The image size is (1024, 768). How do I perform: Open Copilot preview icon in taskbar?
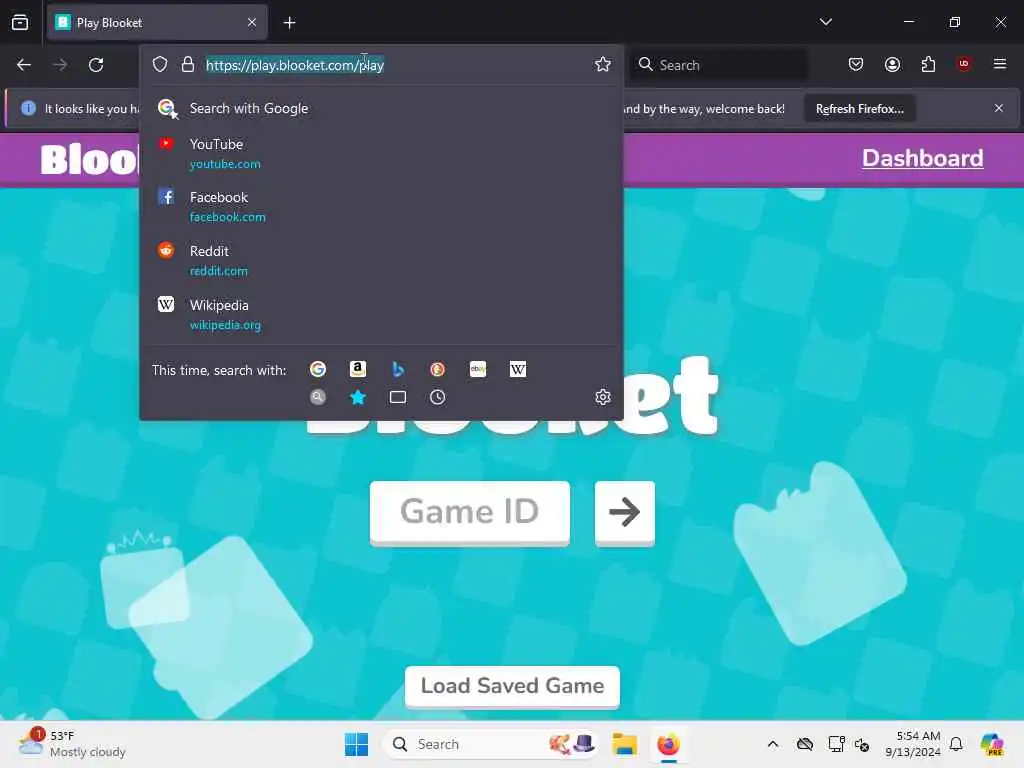991,744
